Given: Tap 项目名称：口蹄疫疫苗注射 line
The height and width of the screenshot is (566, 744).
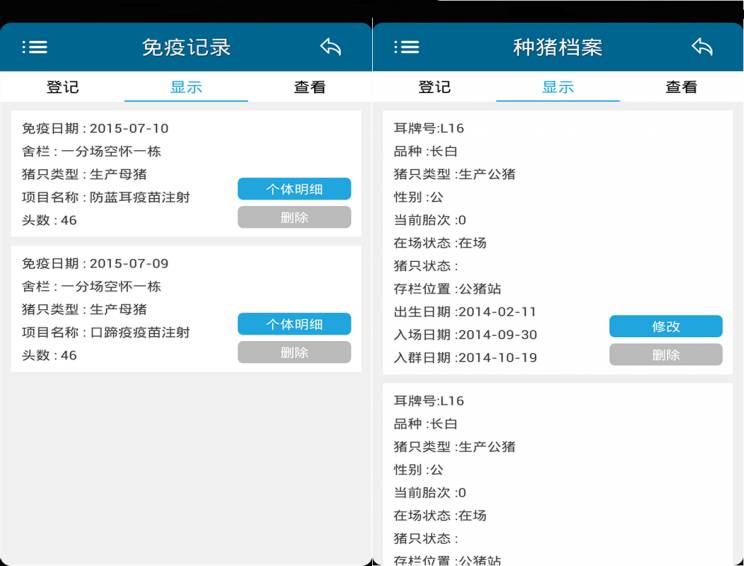Looking at the screenshot, I should [x=106, y=333].
